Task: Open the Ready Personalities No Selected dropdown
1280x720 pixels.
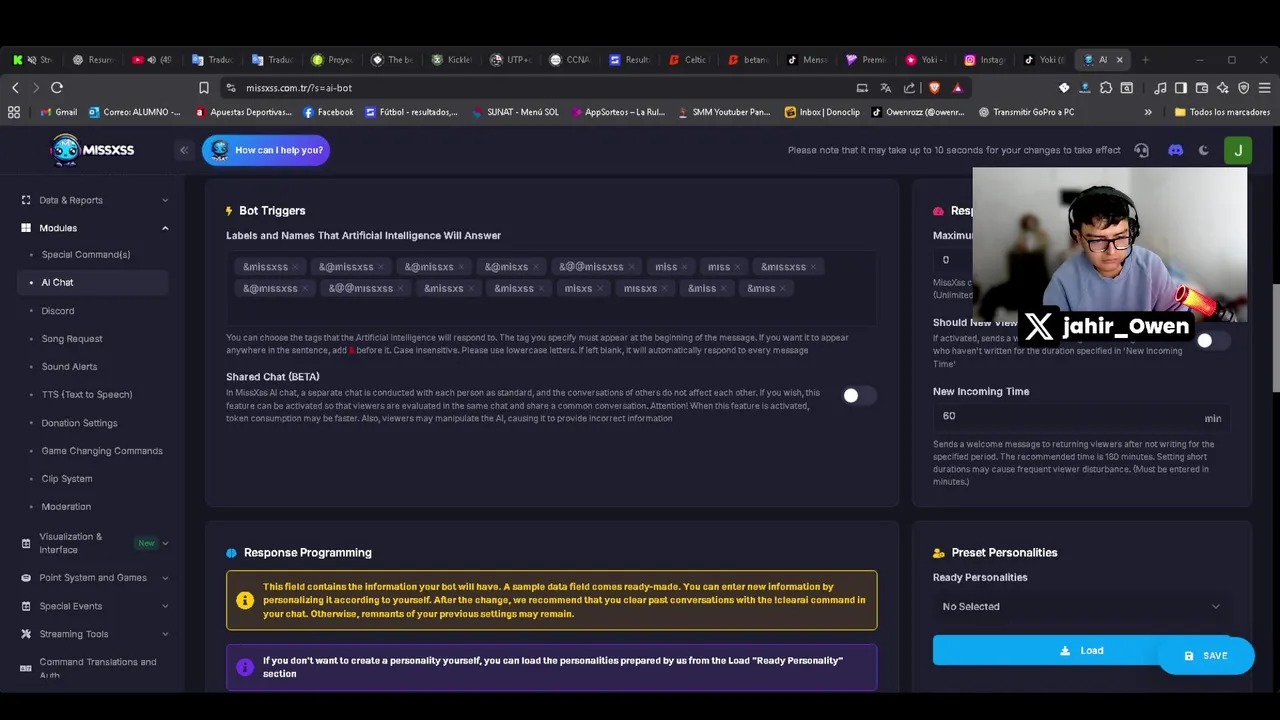Action: (1081, 606)
